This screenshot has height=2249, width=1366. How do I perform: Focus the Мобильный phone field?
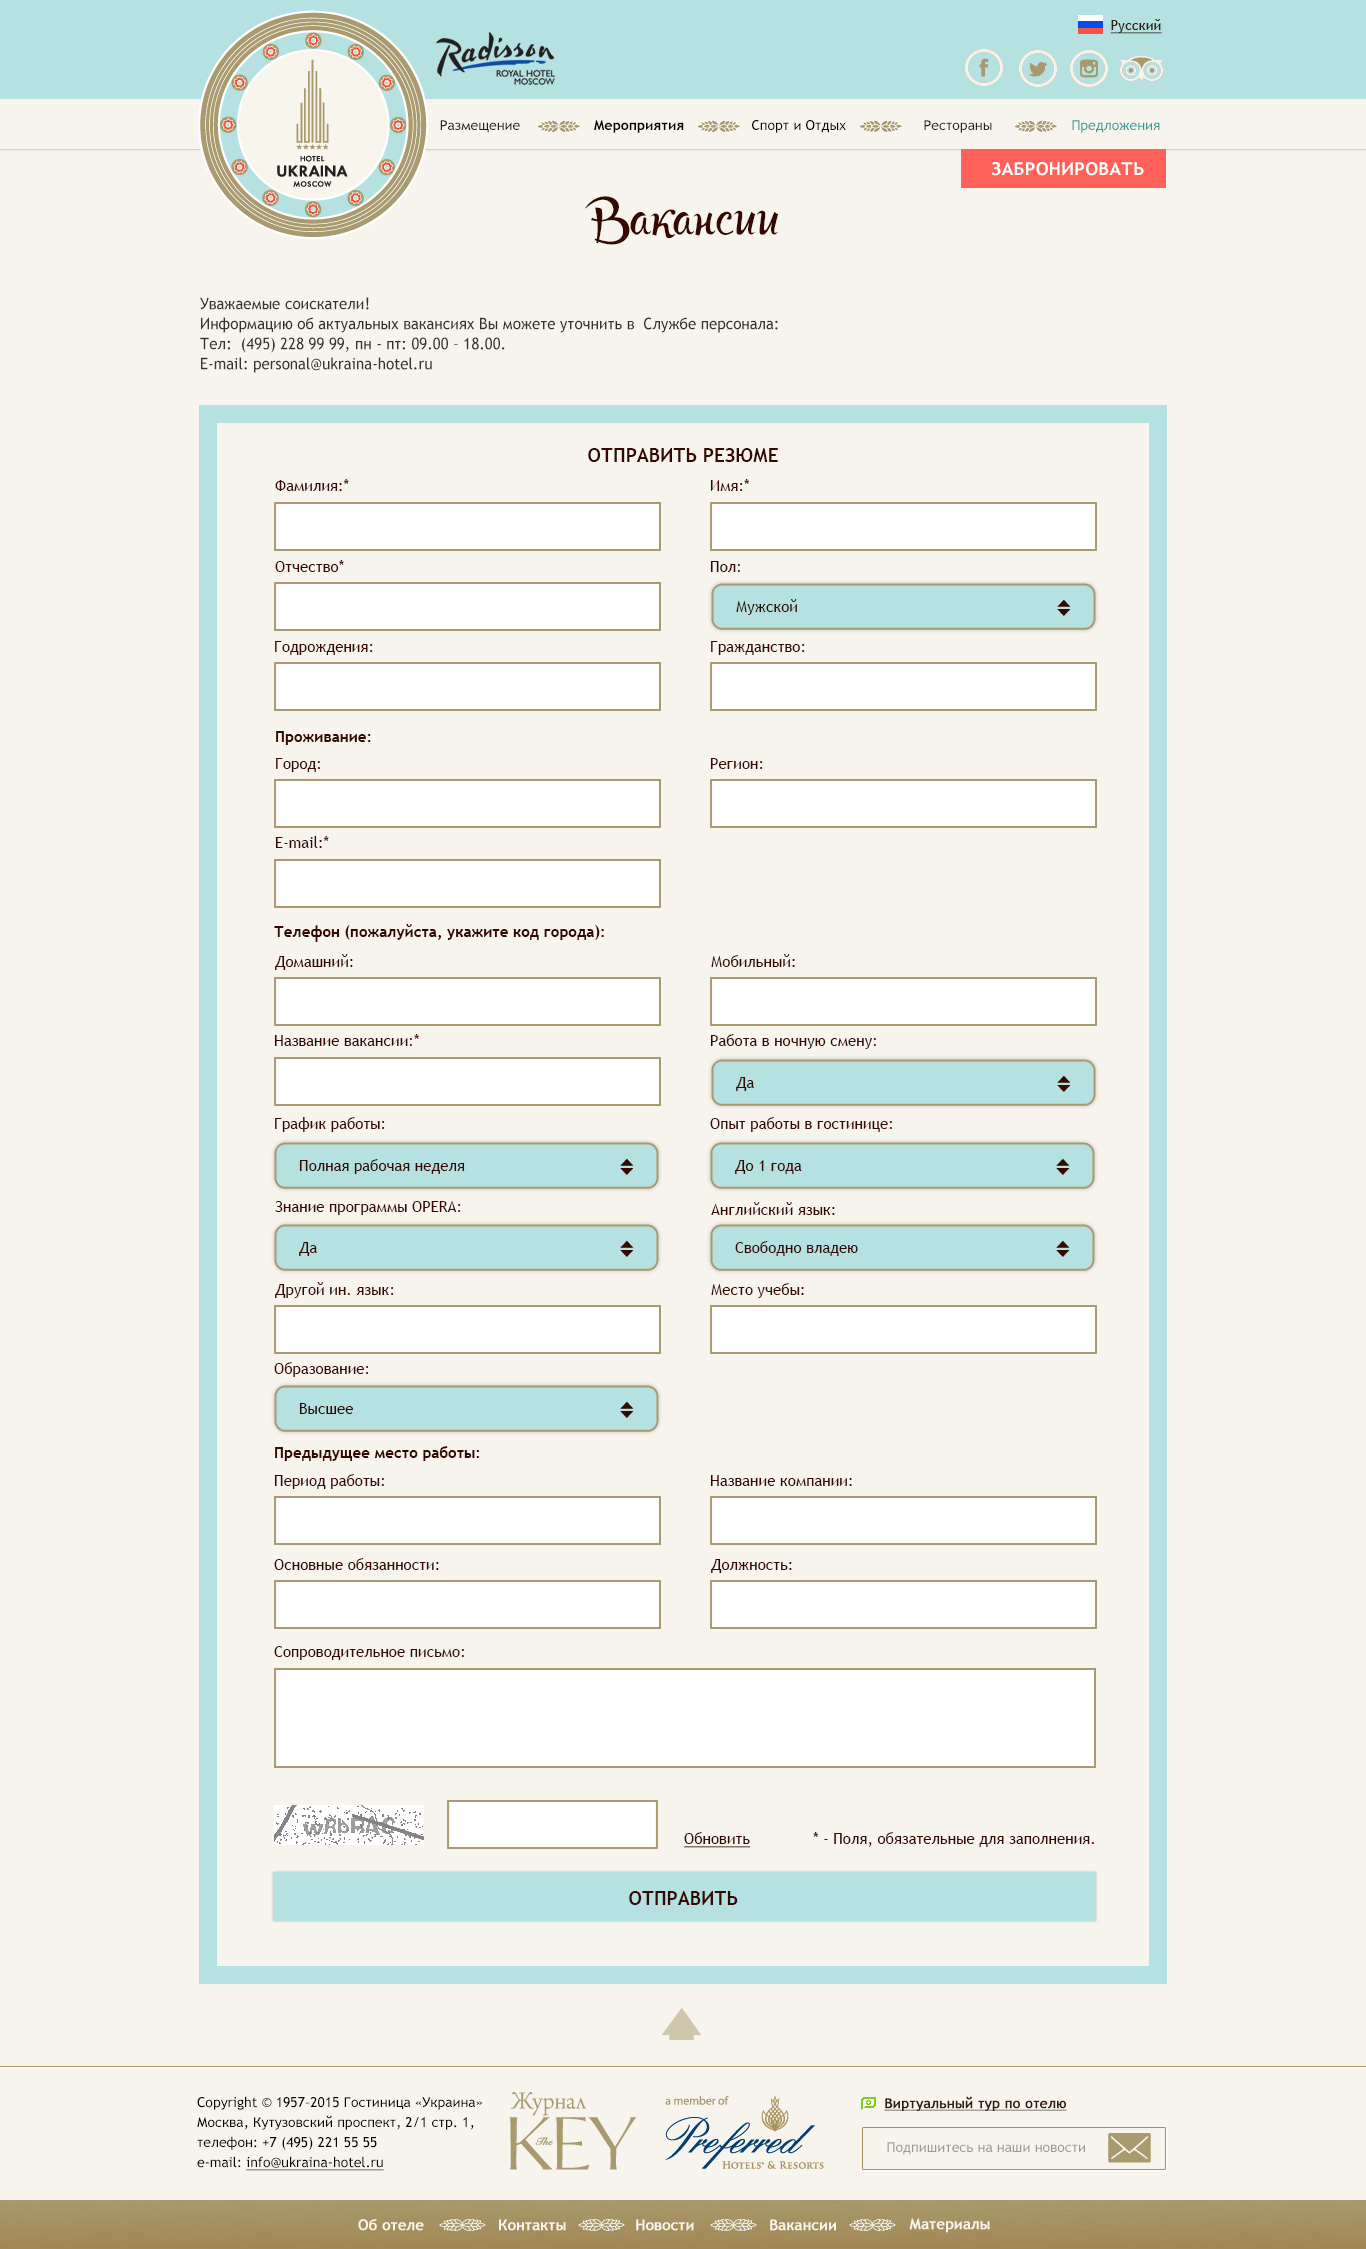coord(903,1001)
